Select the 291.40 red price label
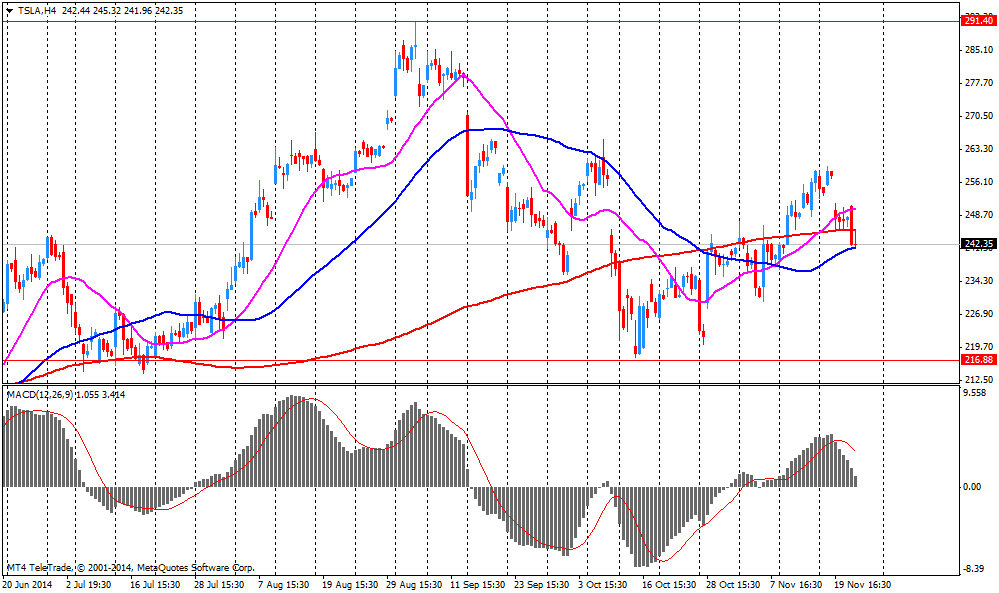Image resolution: width=999 pixels, height=593 pixels. coord(979,21)
